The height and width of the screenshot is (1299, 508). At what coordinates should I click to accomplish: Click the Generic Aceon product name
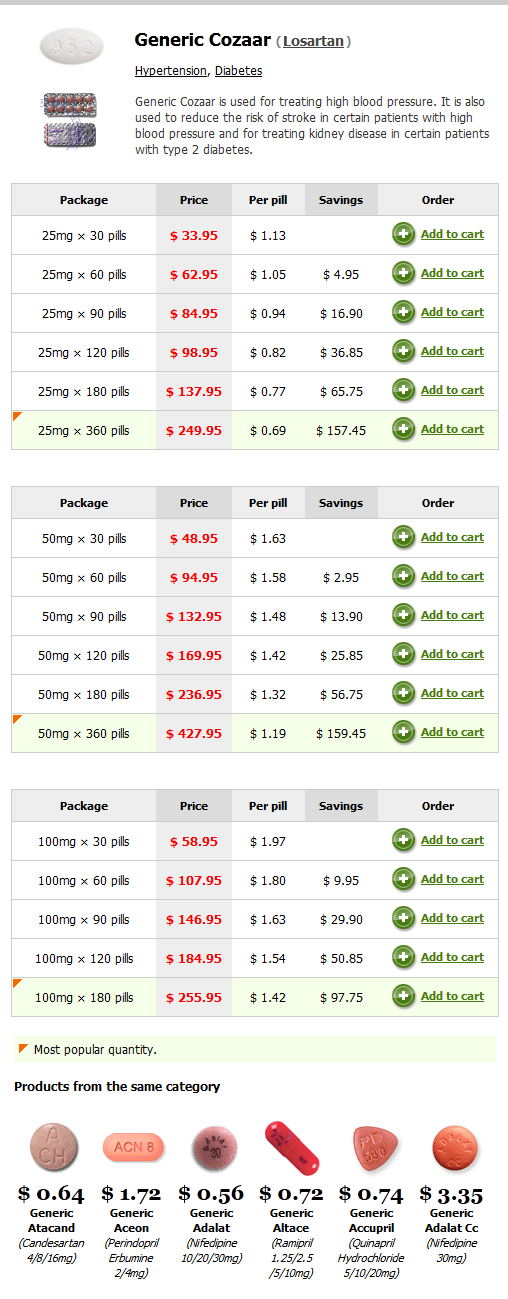131,1221
